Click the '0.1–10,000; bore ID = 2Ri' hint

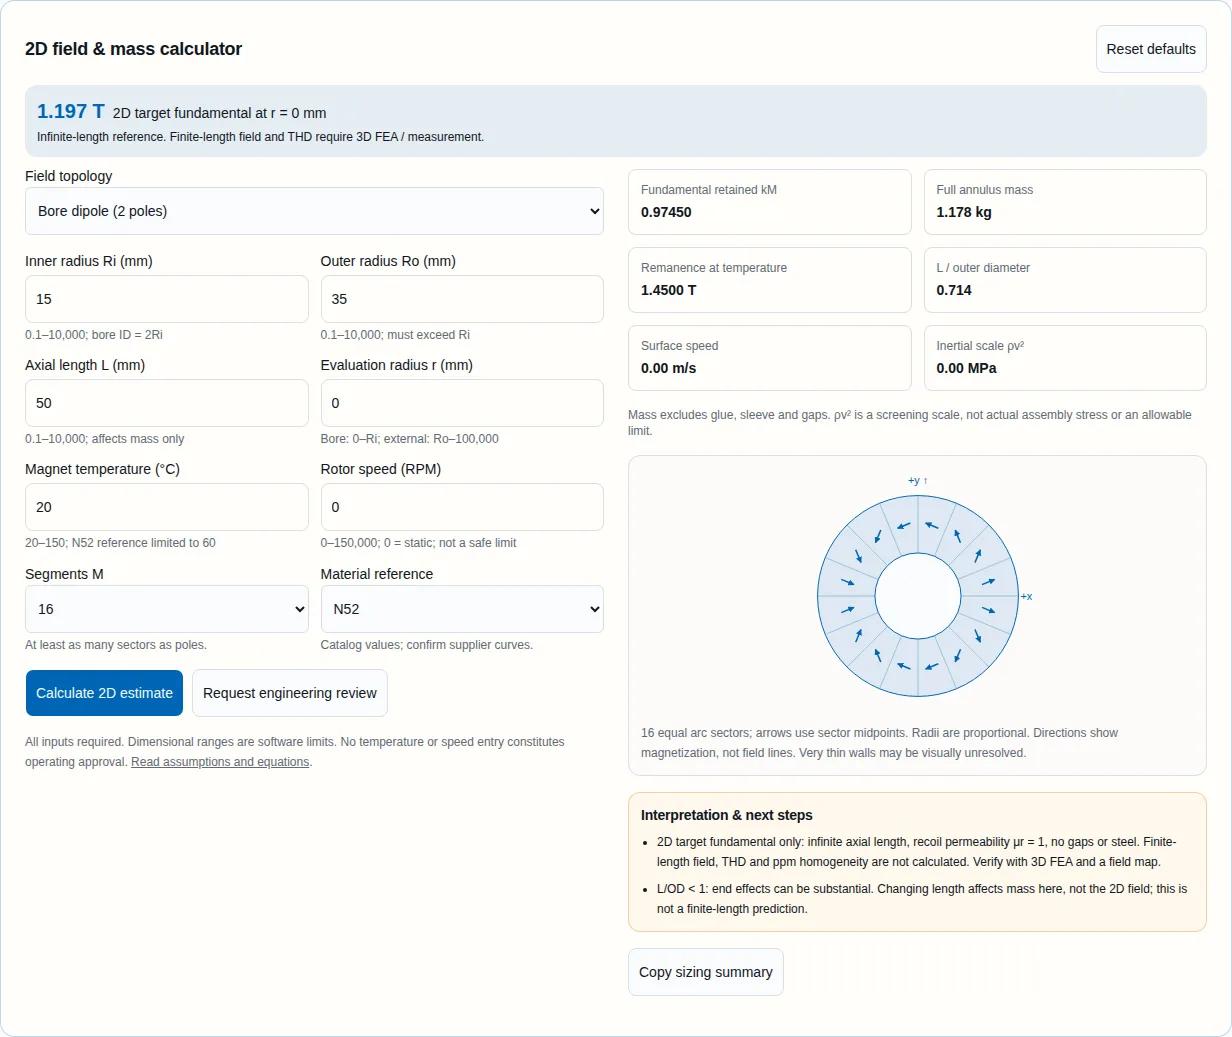94,335
